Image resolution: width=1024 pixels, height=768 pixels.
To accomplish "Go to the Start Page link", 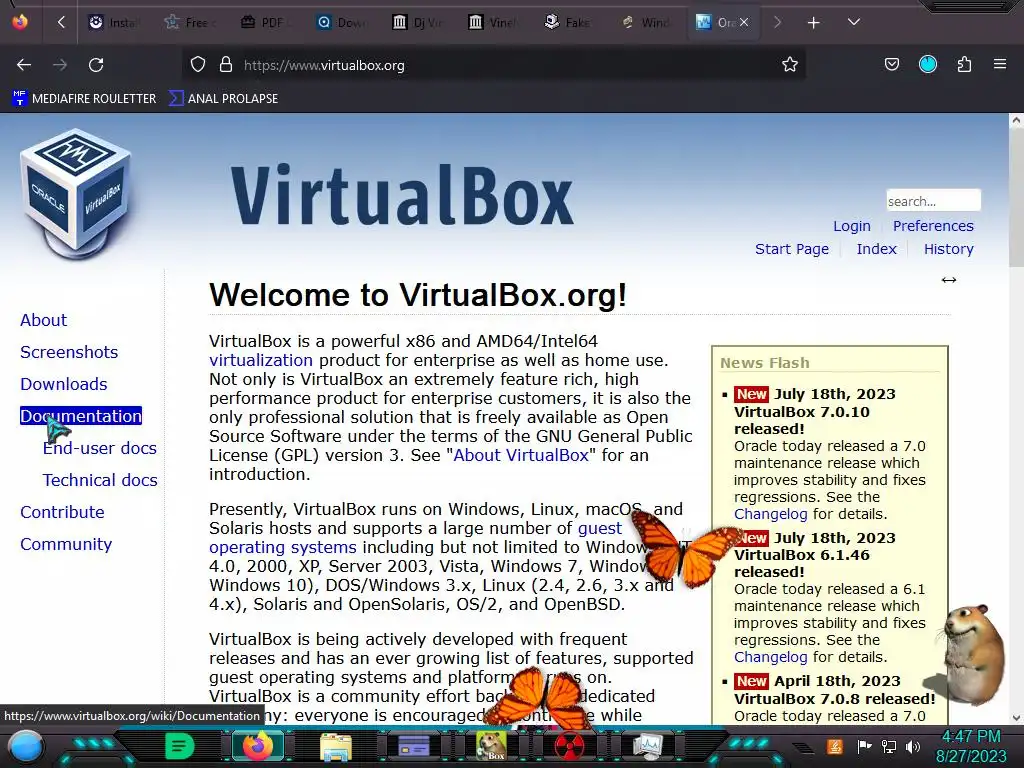I will [x=792, y=249].
